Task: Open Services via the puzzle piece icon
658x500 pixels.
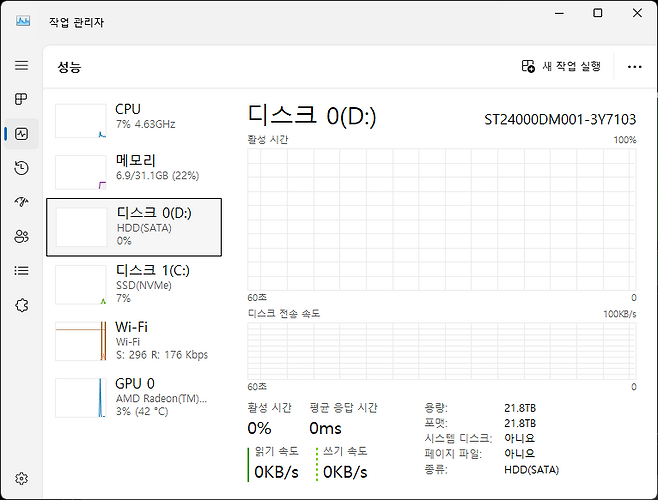Action: (x=21, y=305)
